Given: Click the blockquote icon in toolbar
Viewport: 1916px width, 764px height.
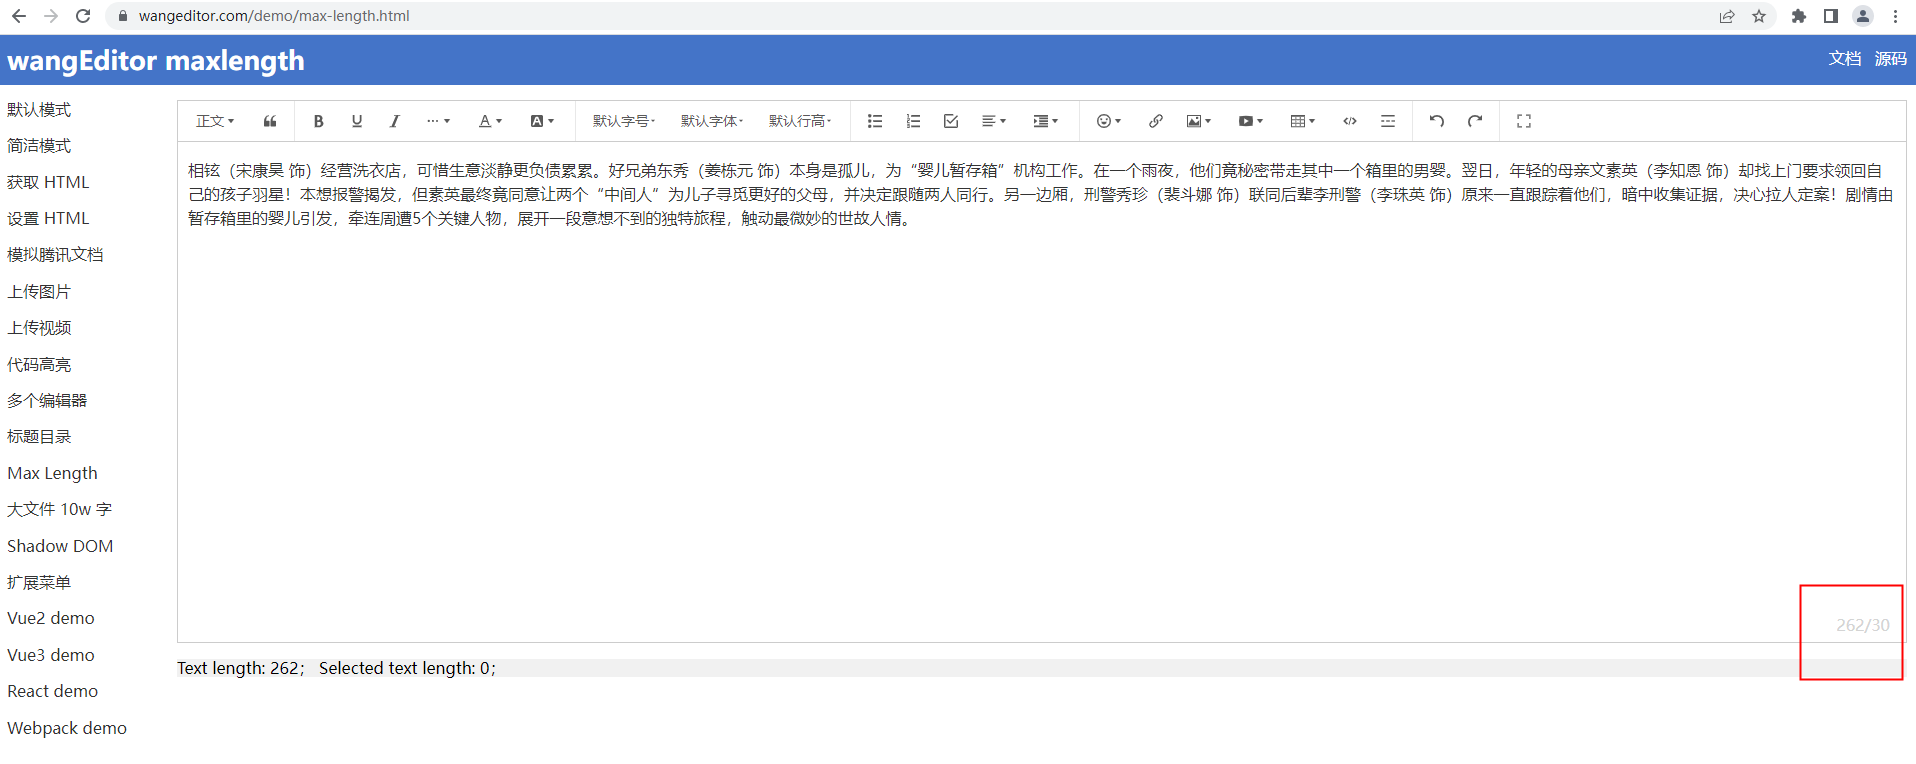Looking at the screenshot, I should click(270, 121).
